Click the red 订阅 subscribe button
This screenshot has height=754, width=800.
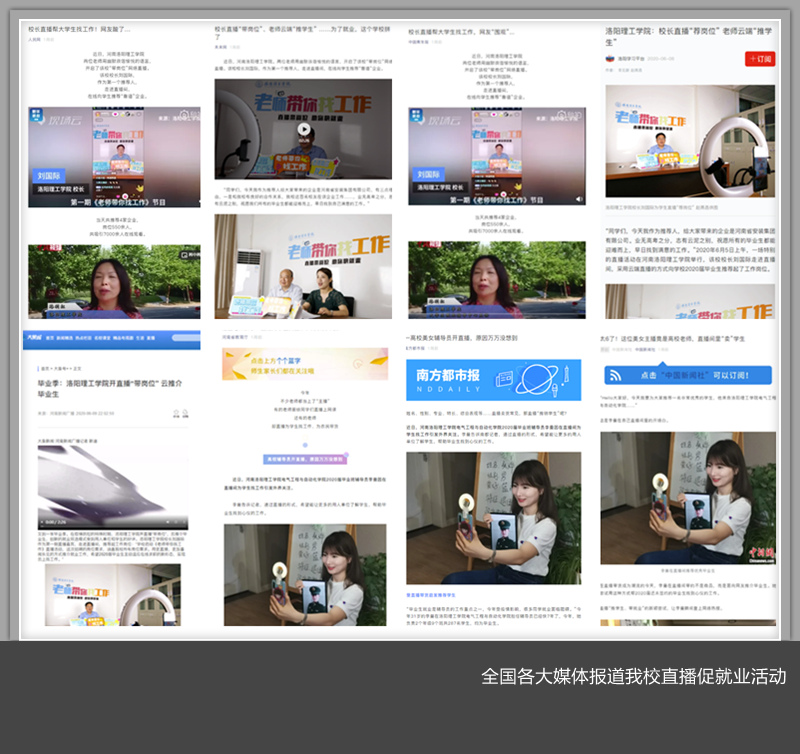coord(760,59)
